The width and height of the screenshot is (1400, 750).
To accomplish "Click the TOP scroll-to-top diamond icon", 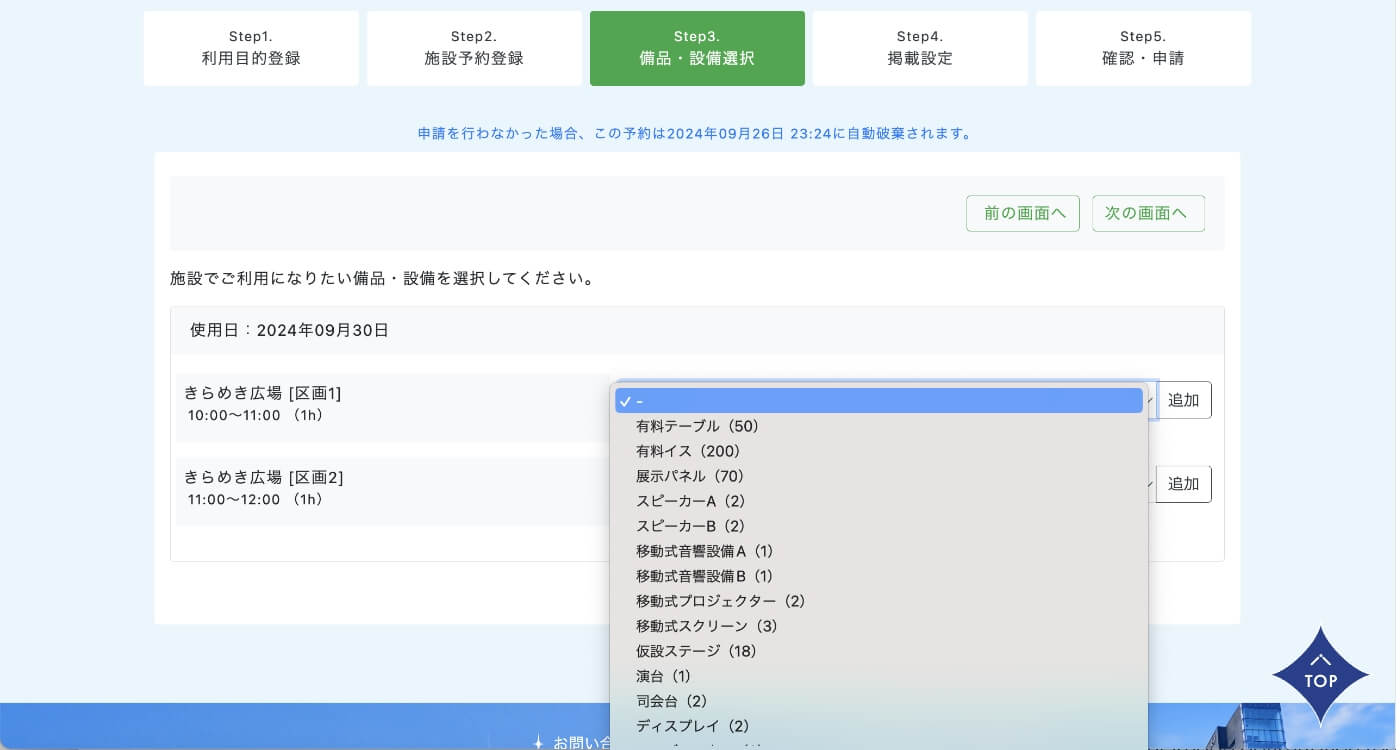I will click(1320, 676).
